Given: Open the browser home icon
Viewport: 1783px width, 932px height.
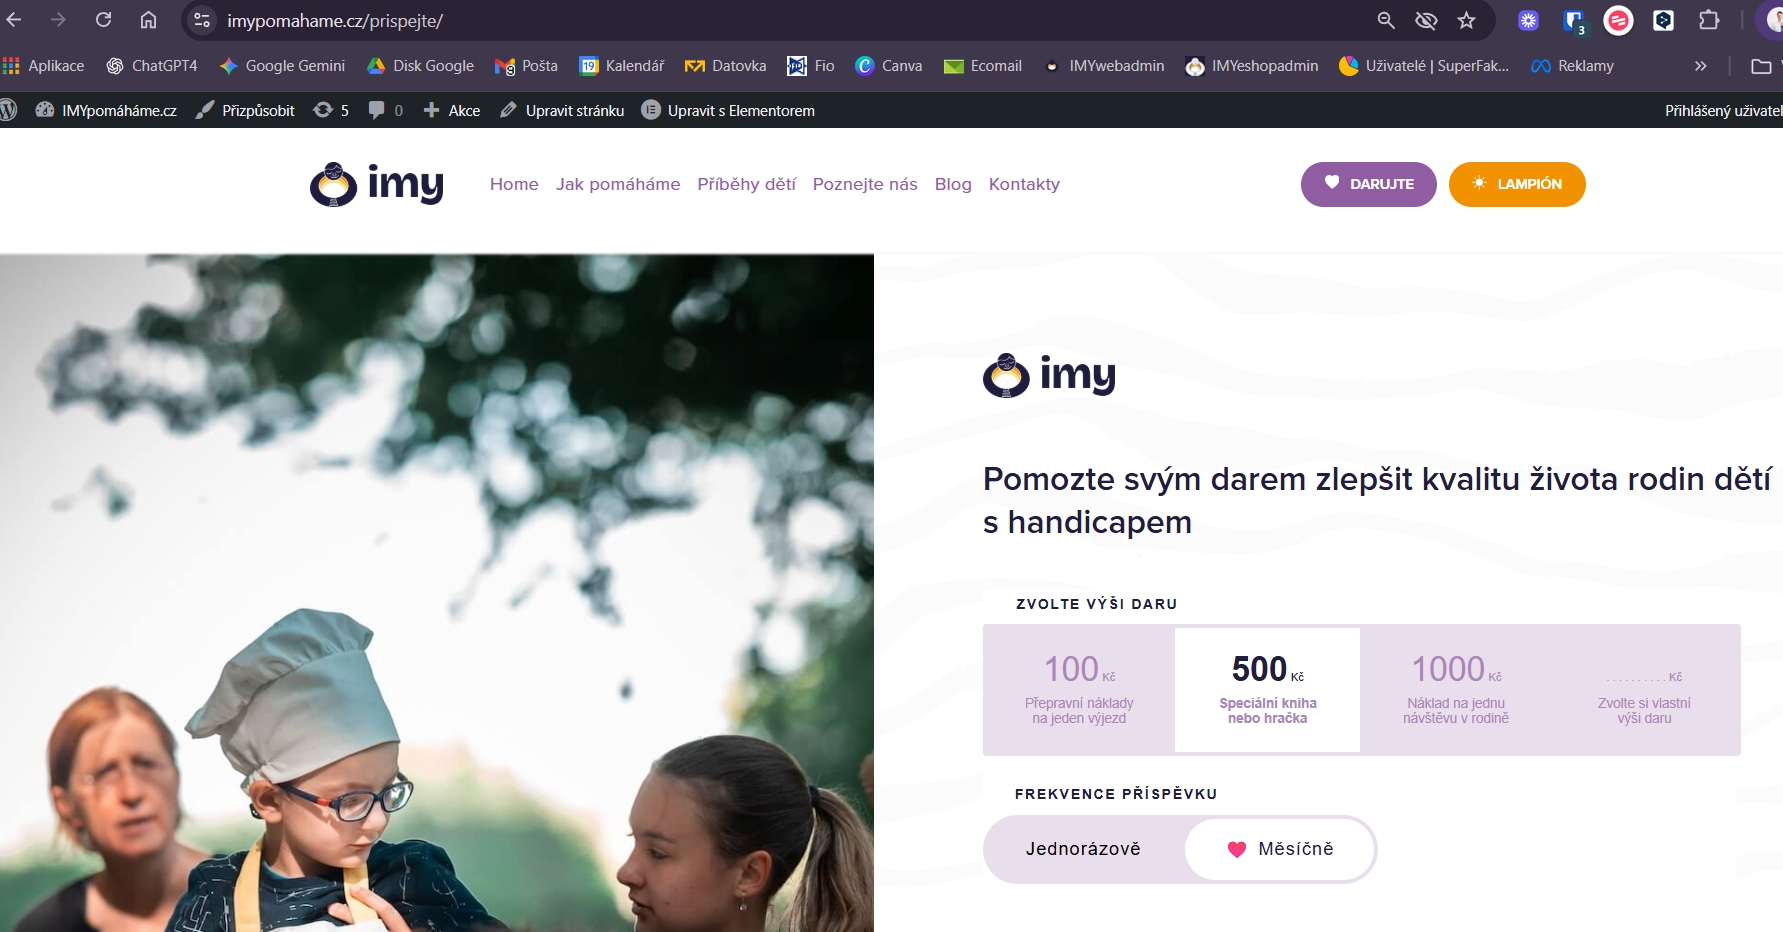Looking at the screenshot, I should 148,20.
